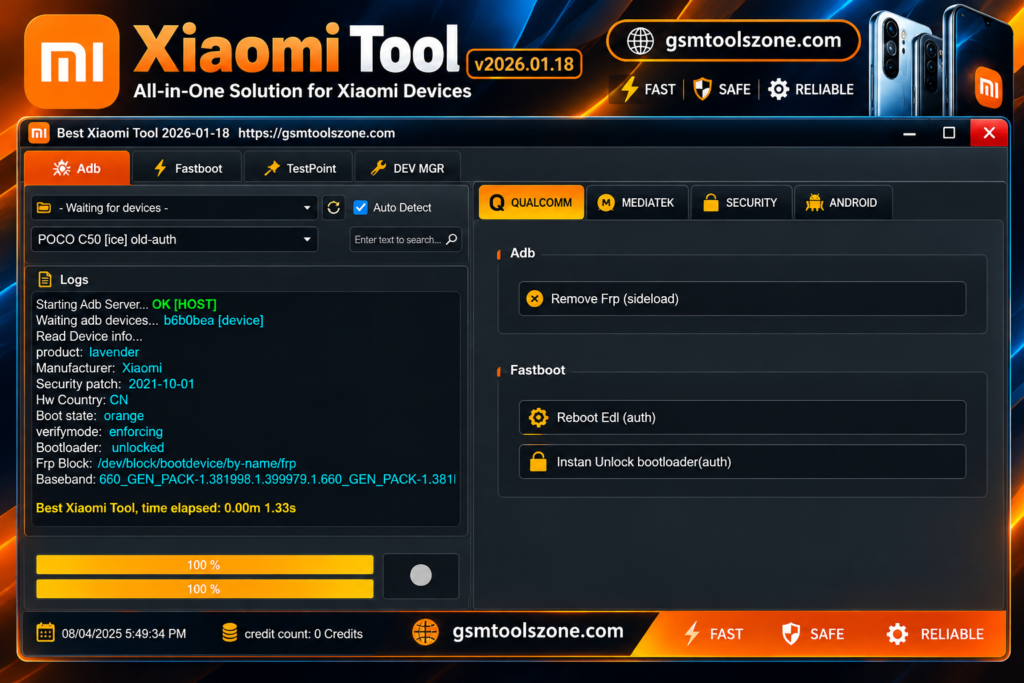Click the large Mi logo in banner
Image resolution: width=1024 pixels, height=683 pixels.
[72, 61]
